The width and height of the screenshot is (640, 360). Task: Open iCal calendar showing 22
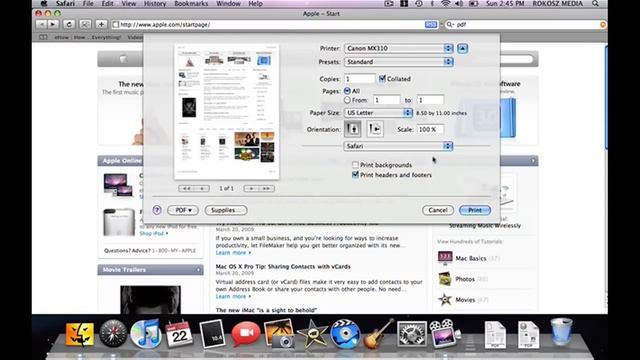[179, 334]
